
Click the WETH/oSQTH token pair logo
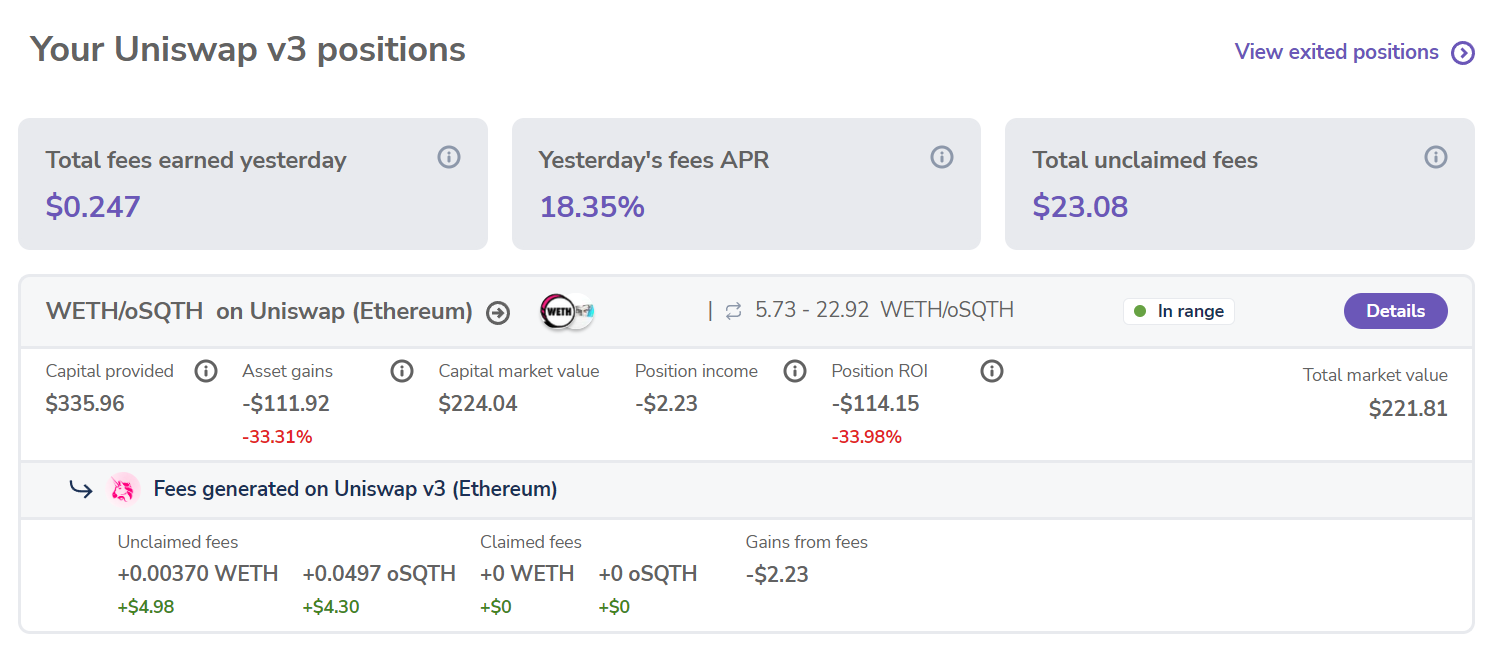tap(565, 311)
